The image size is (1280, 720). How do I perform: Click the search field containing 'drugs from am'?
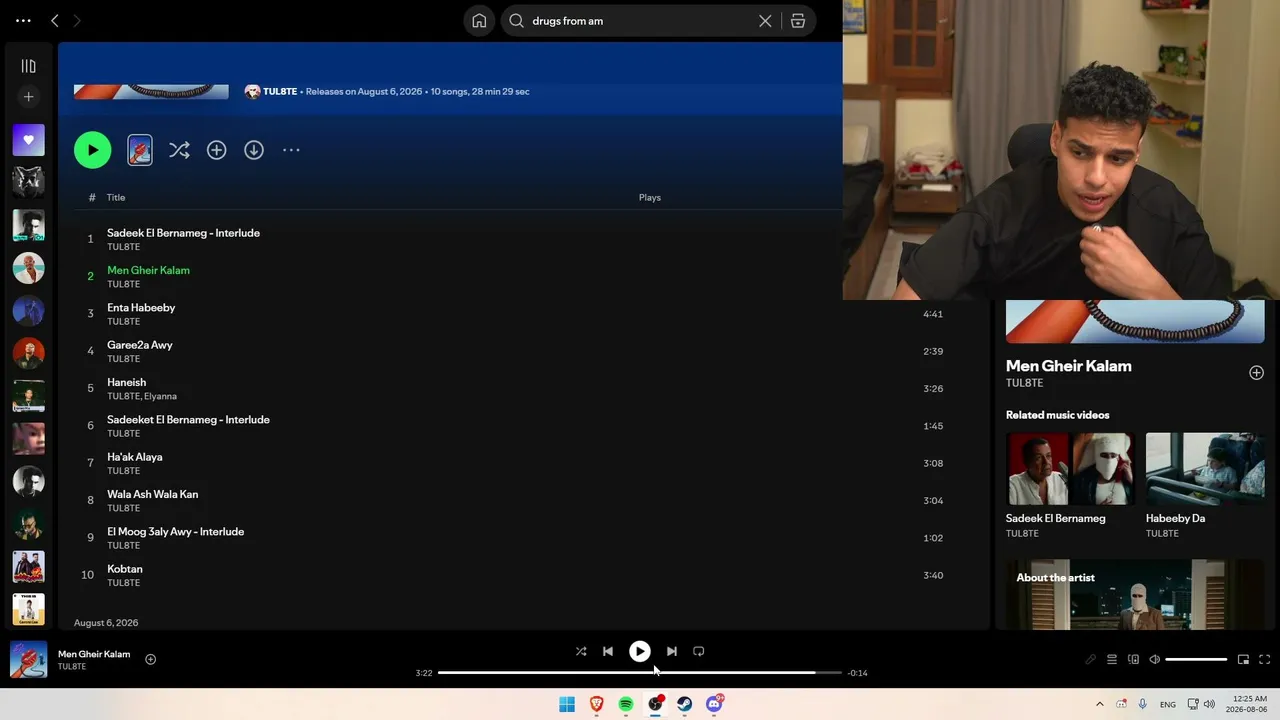640,21
